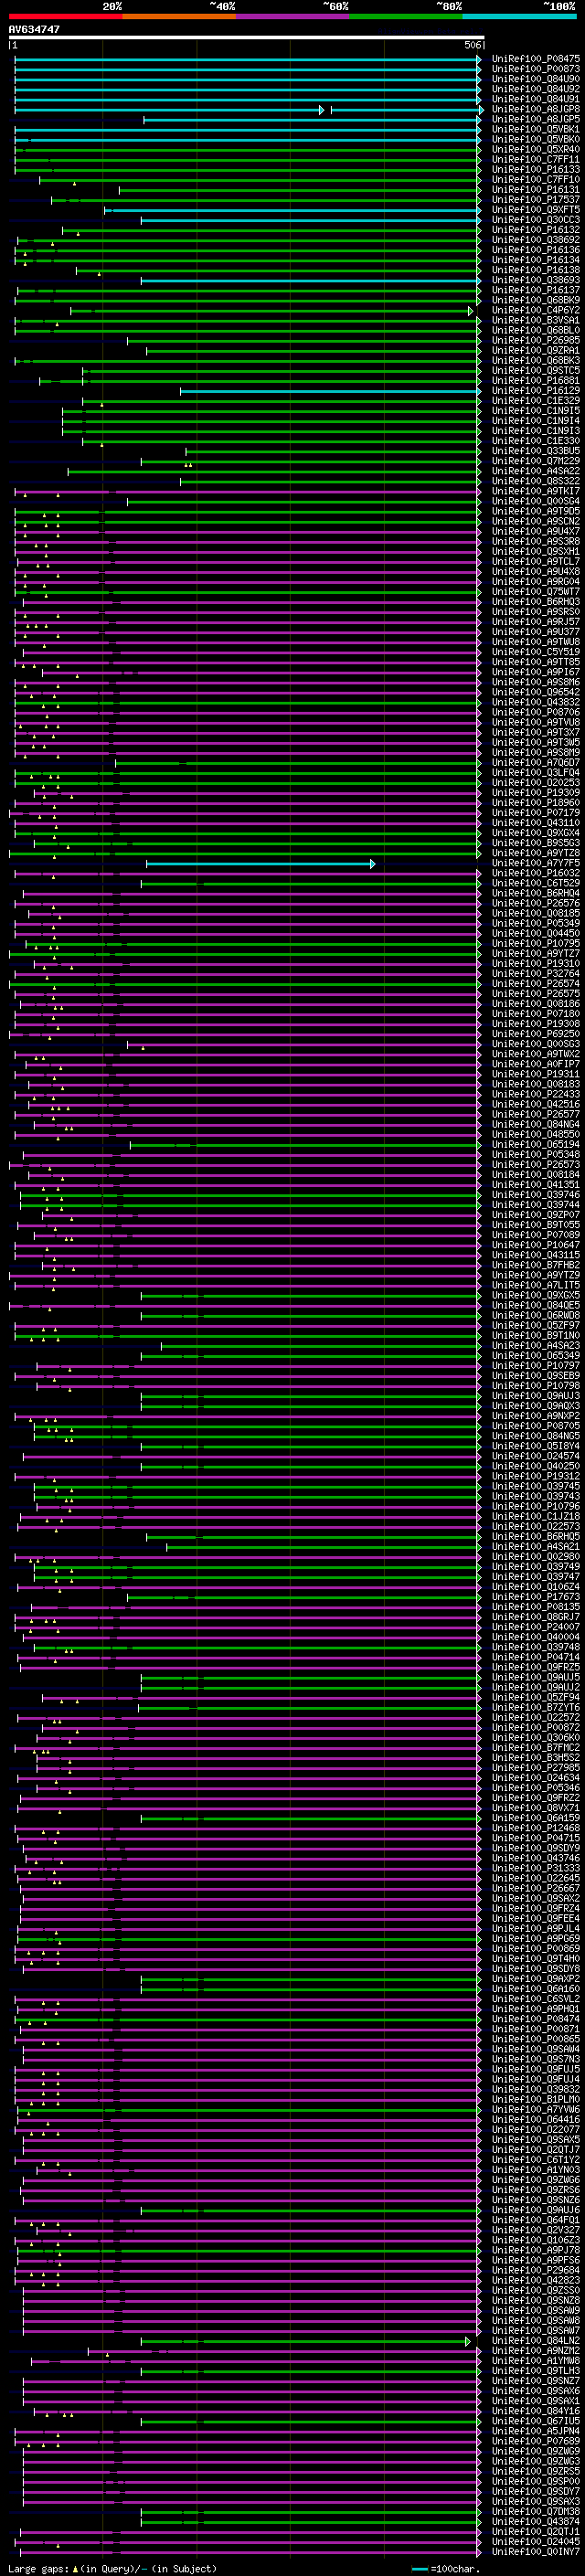Viewport: 585px width, 2576px height.
Task: Choose hit UniRef100_P22433
Action: click(x=536, y=1094)
